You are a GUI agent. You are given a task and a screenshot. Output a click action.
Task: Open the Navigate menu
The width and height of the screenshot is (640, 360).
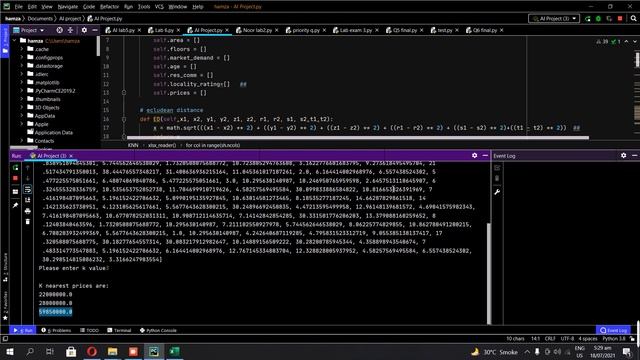pos(68,7)
